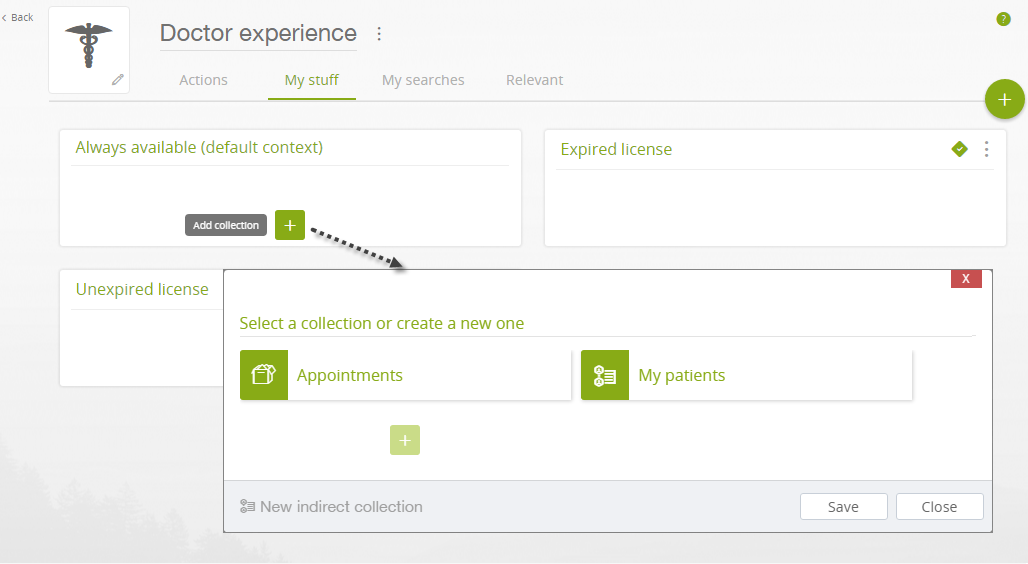Click the large round green plus button
Screen dimensions: 1028x564
pos(1004,99)
